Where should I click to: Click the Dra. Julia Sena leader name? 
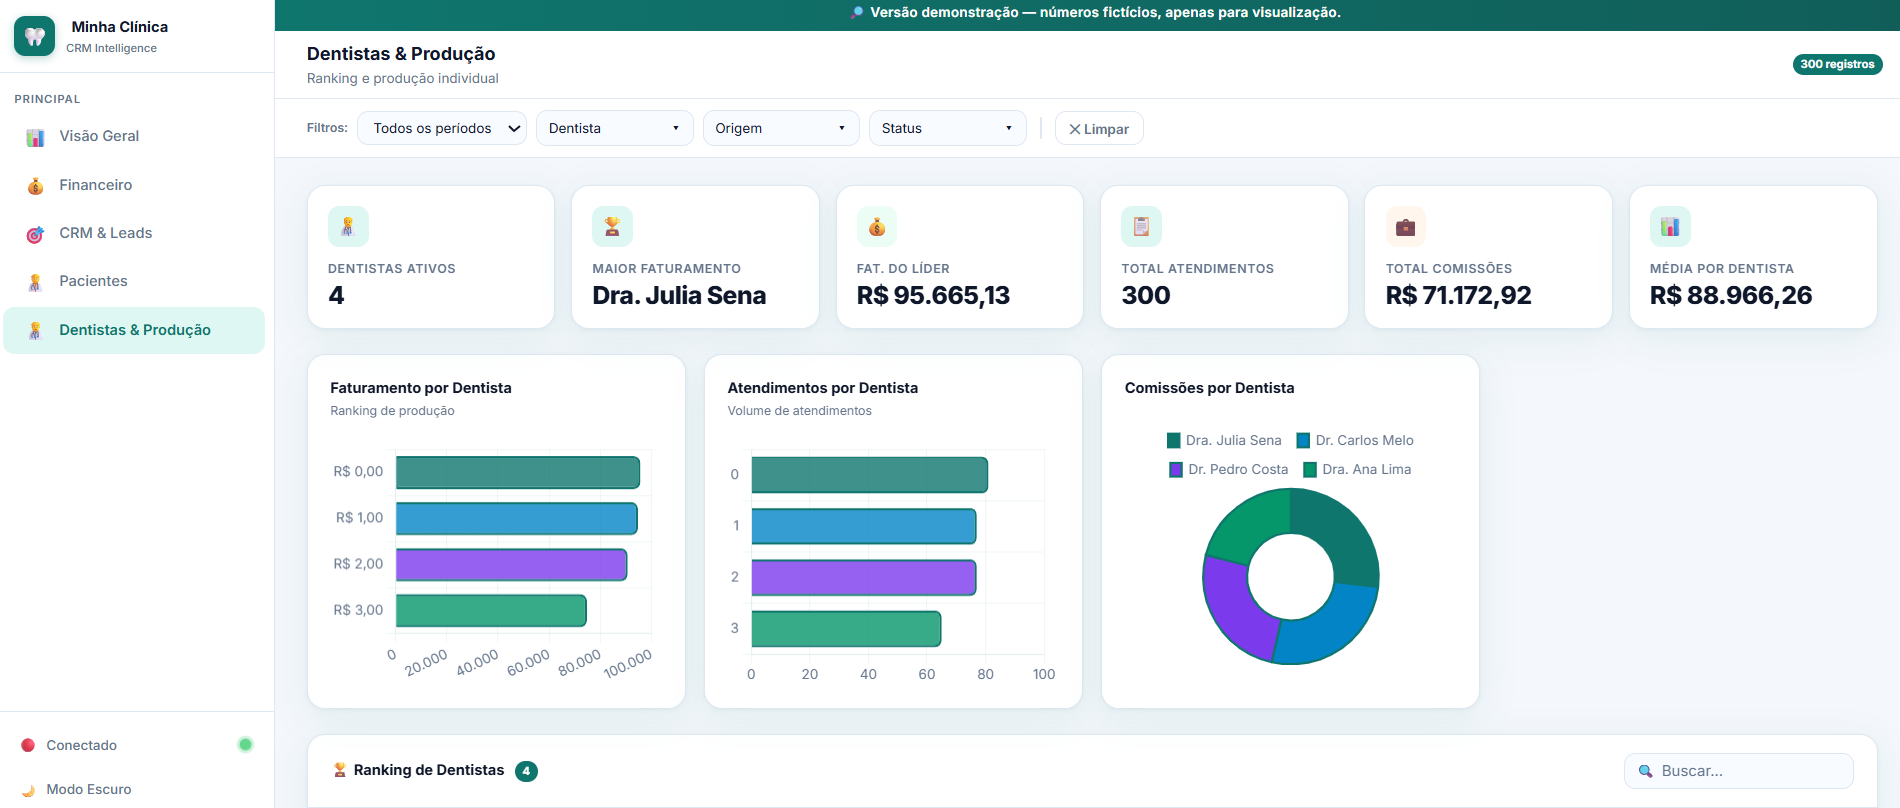(x=679, y=296)
